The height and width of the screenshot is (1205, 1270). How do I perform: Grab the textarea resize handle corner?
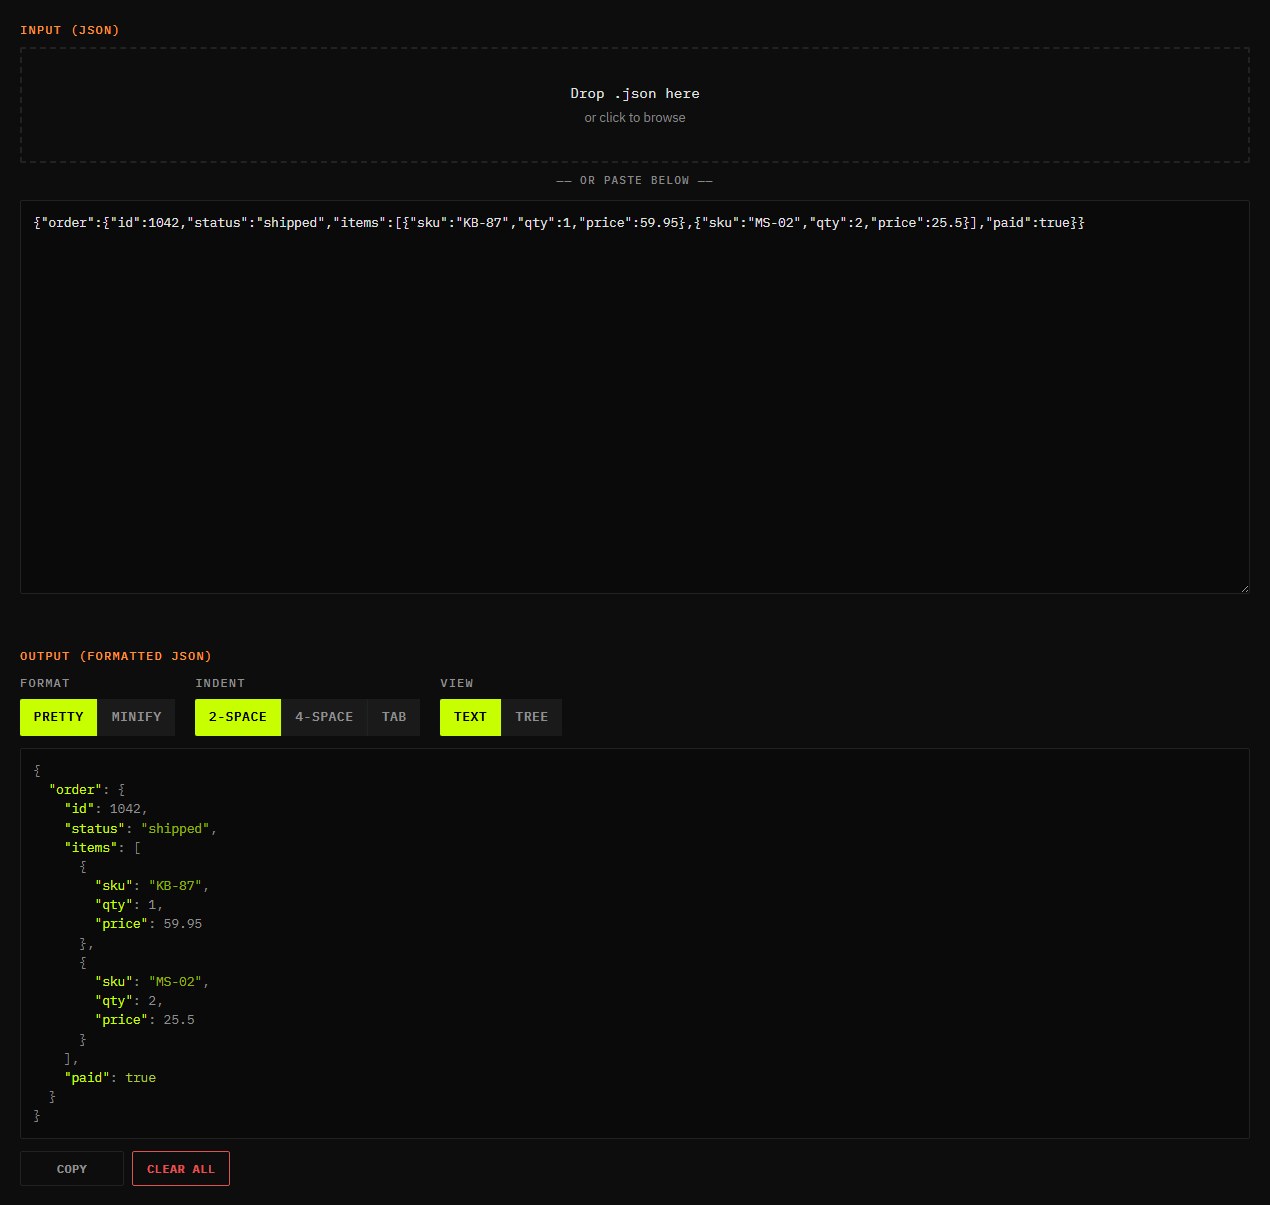[x=1244, y=588]
